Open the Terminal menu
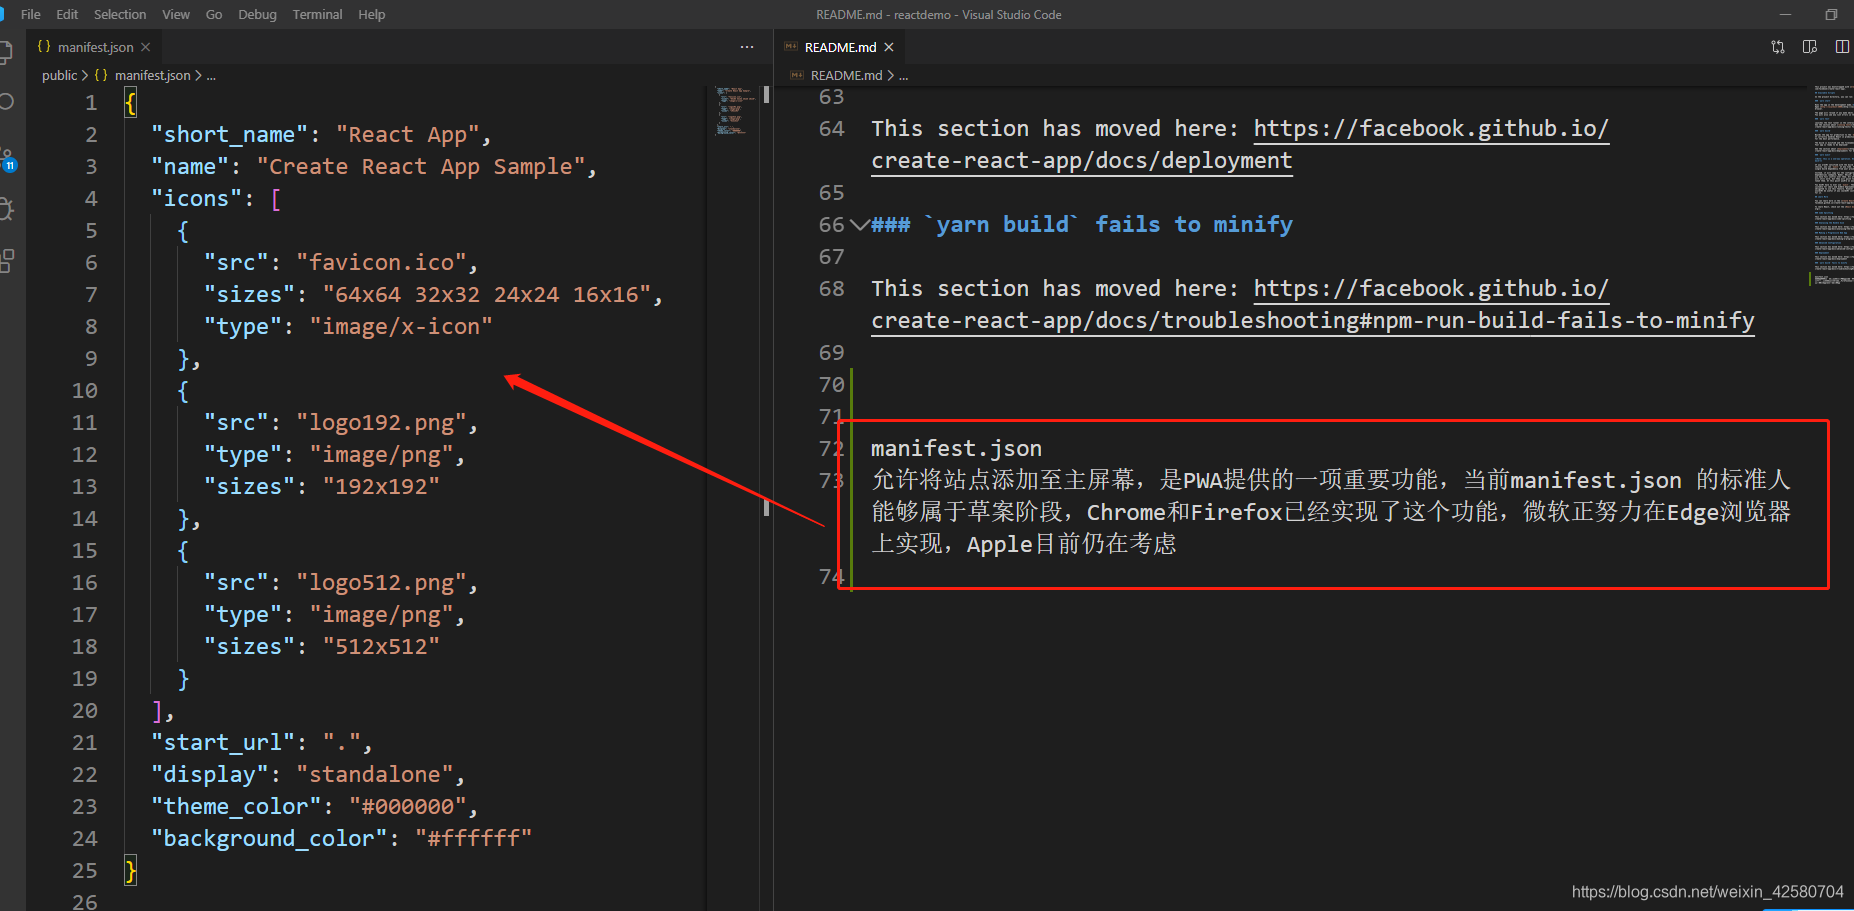The image size is (1854, 911). pyautogui.click(x=317, y=14)
